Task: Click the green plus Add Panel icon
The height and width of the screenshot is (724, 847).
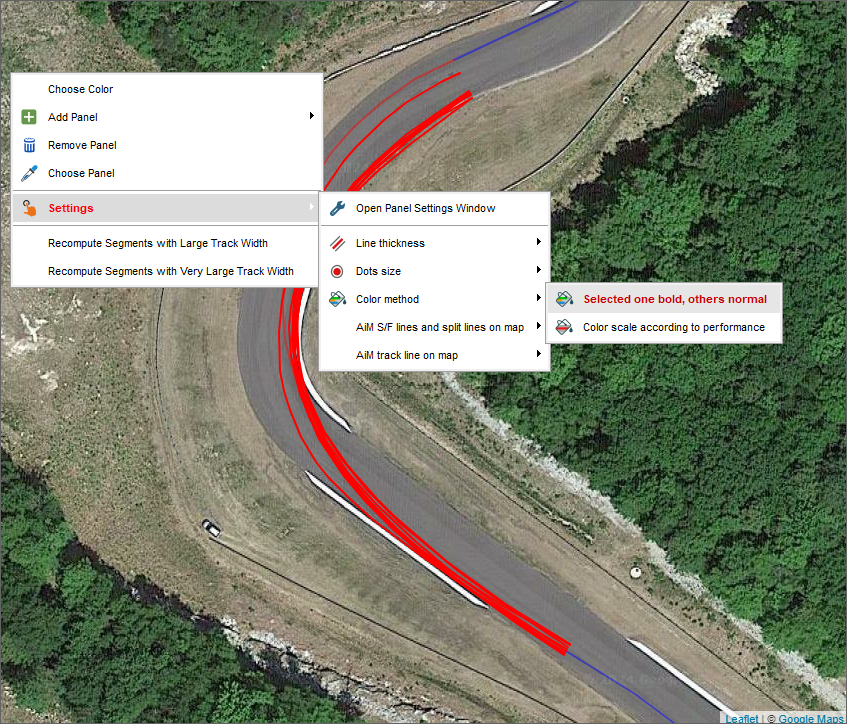Action: click(29, 117)
